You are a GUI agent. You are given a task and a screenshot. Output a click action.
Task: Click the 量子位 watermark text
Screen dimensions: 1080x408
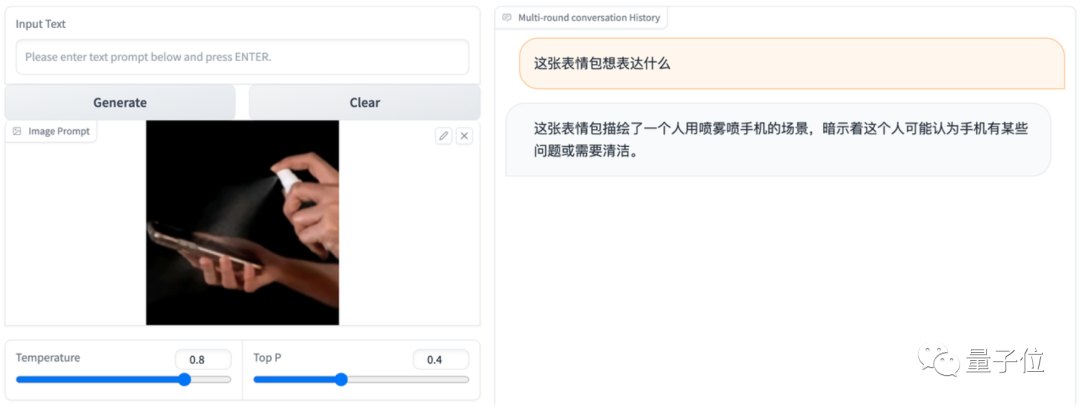point(1004,360)
